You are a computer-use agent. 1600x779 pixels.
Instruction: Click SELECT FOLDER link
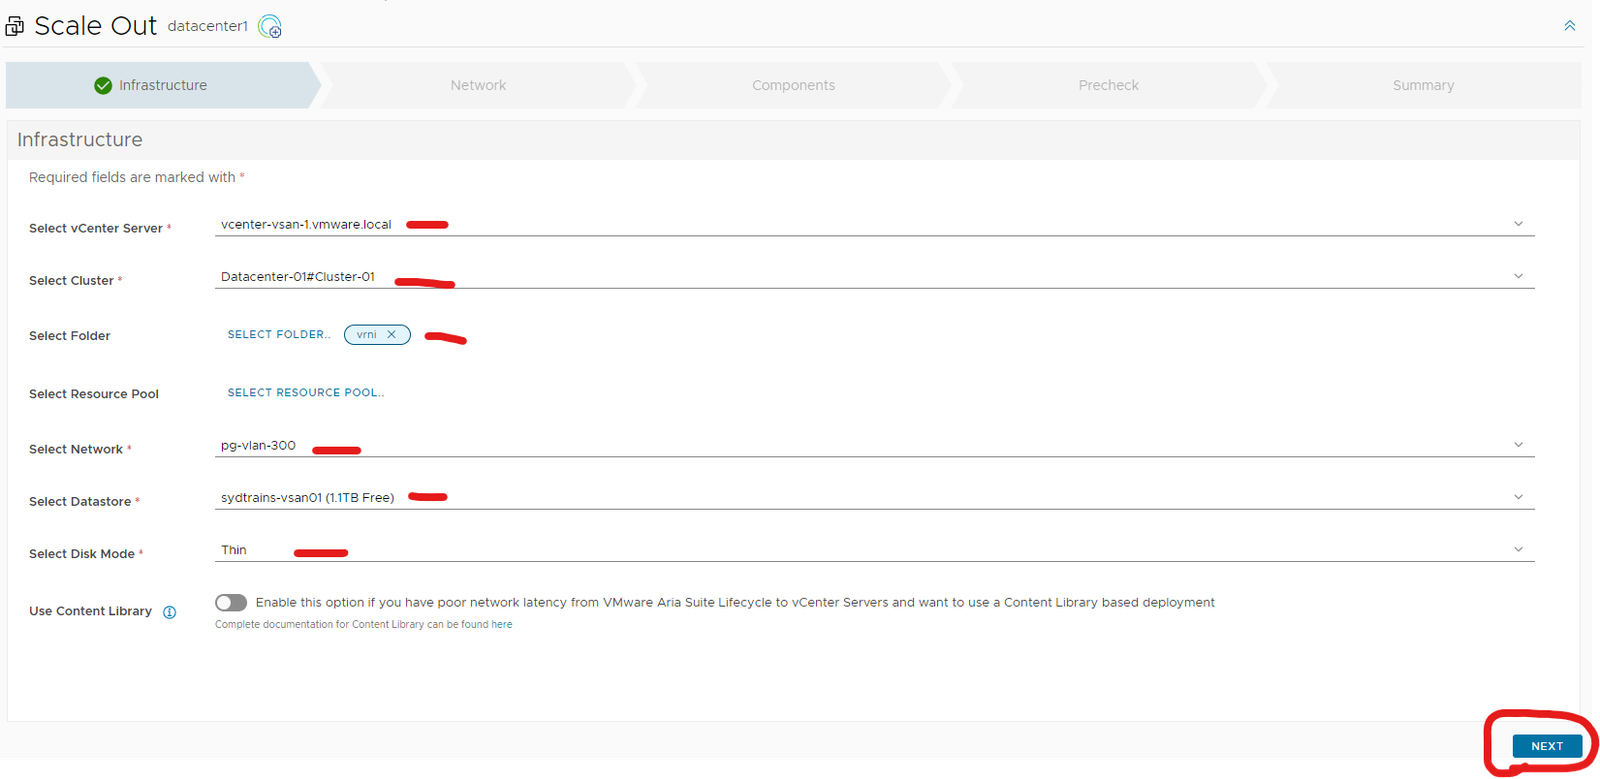(x=278, y=335)
